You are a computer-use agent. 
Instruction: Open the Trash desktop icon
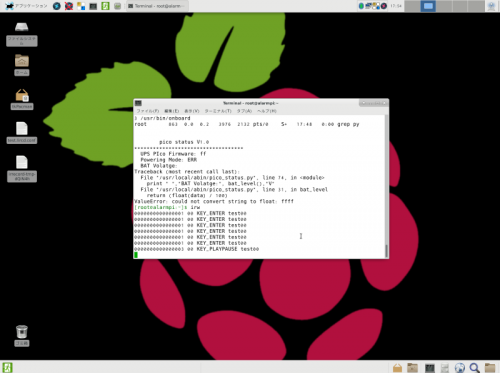[x=22, y=335]
